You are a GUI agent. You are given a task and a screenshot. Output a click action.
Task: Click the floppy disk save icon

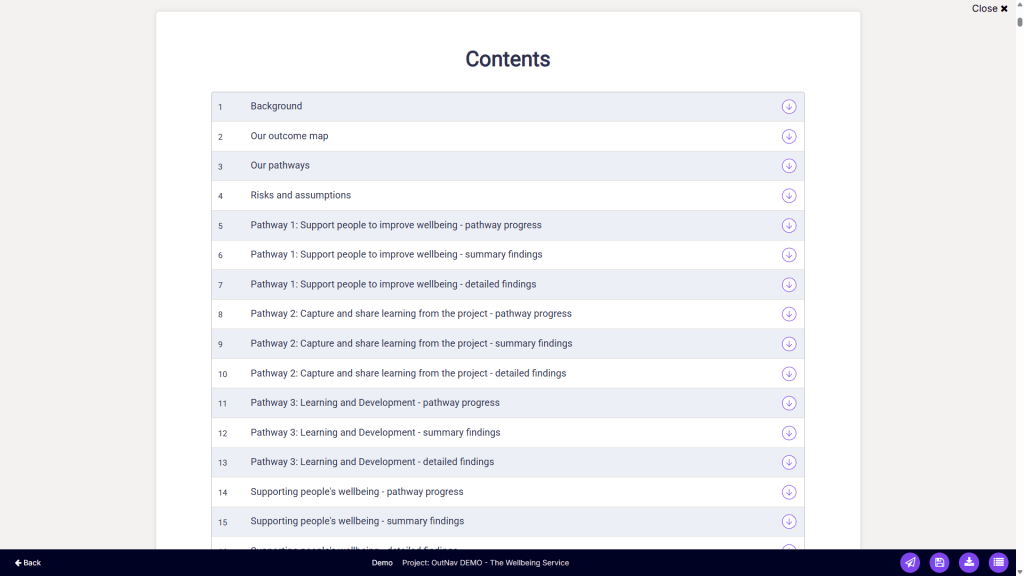[x=939, y=563]
